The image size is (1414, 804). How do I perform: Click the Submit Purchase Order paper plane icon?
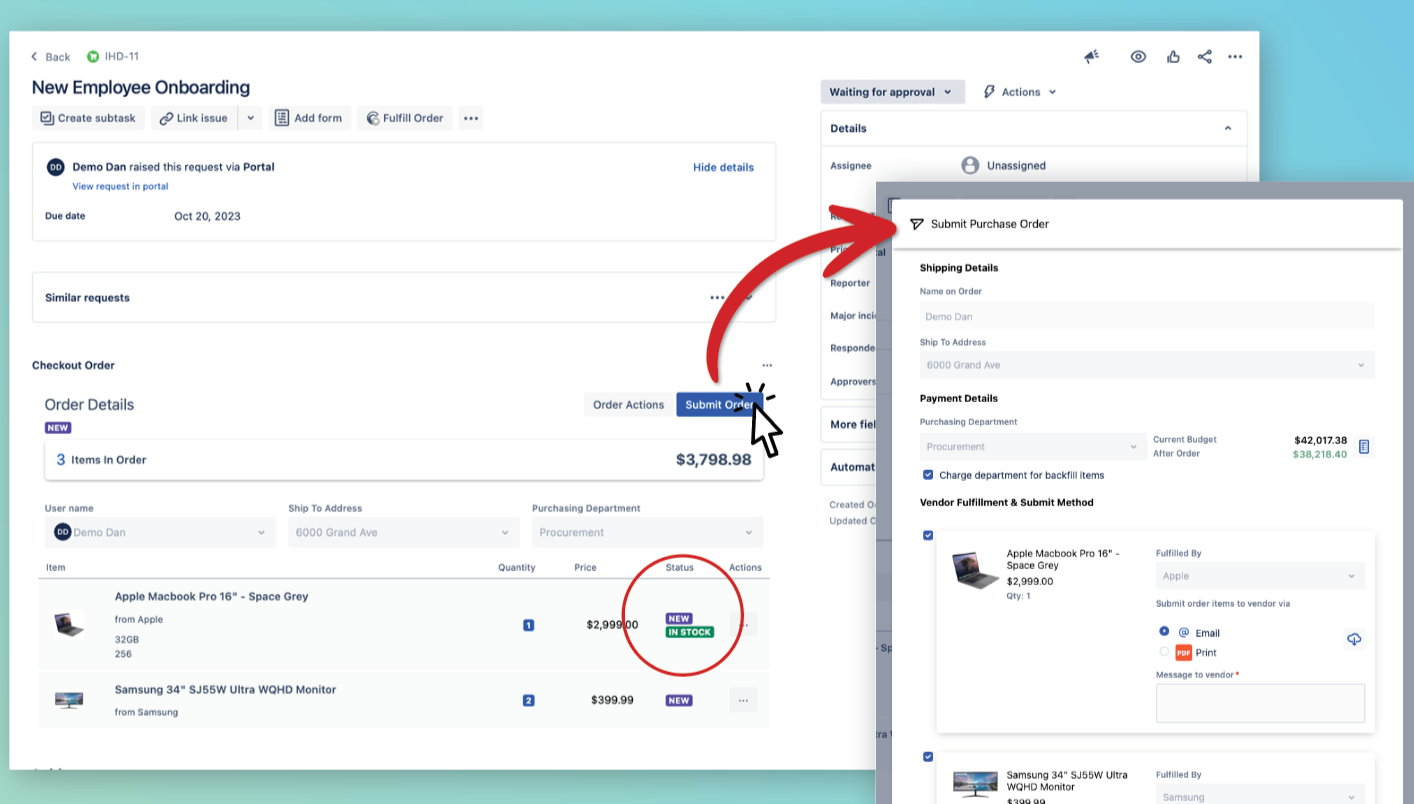coord(916,224)
